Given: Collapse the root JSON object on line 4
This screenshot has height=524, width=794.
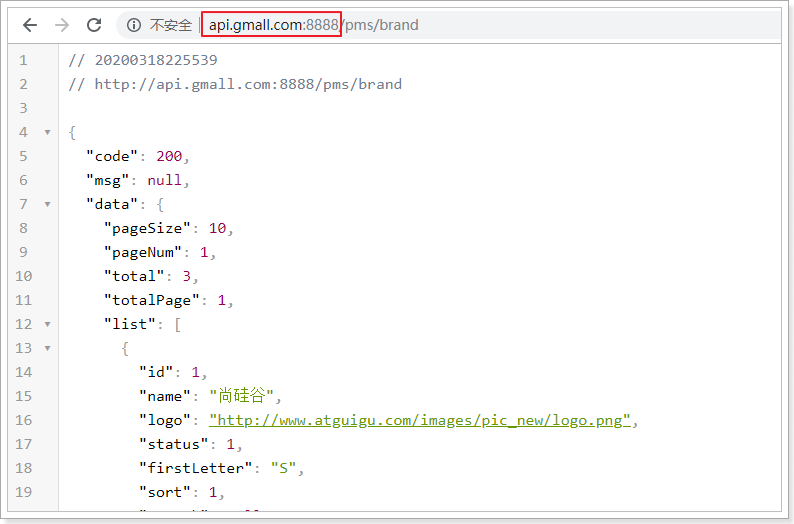Looking at the screenshot, I should click(x=47, y=132).
